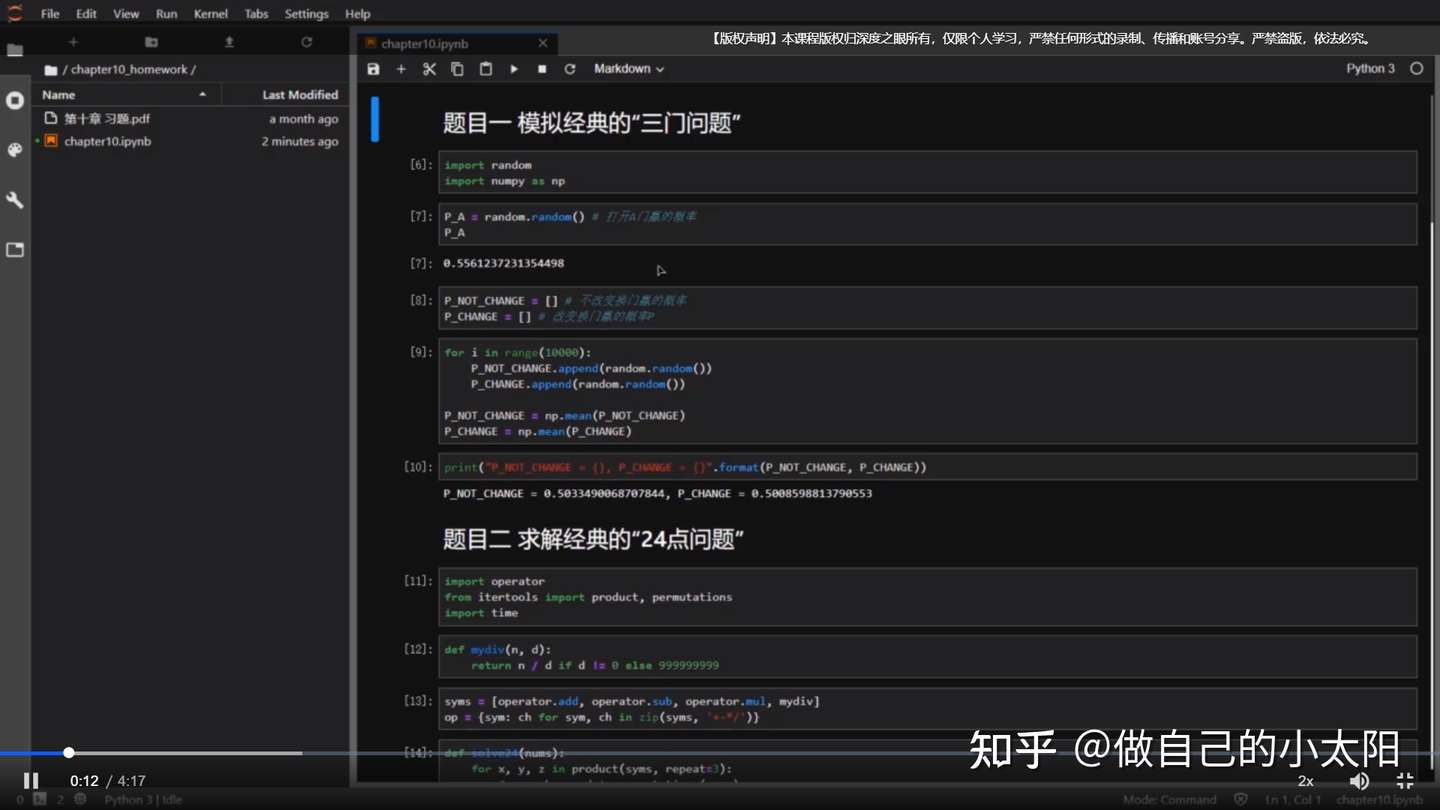Click code cell 12 def mydiv
Screen dimensions: 1440x810
(x=928, y=657)
